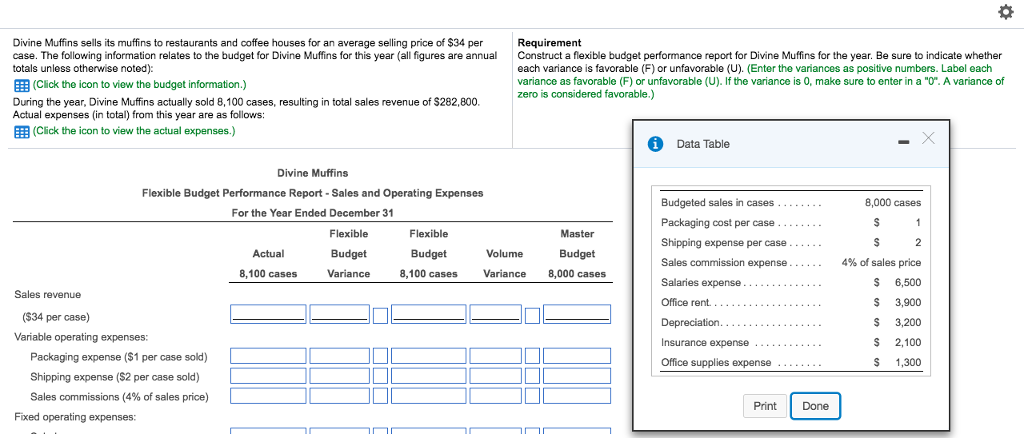The height and width of the screenshot is (438, 1024).
Task: Select Sales commissions volume variance F/U box
Action: coord(532,396)
